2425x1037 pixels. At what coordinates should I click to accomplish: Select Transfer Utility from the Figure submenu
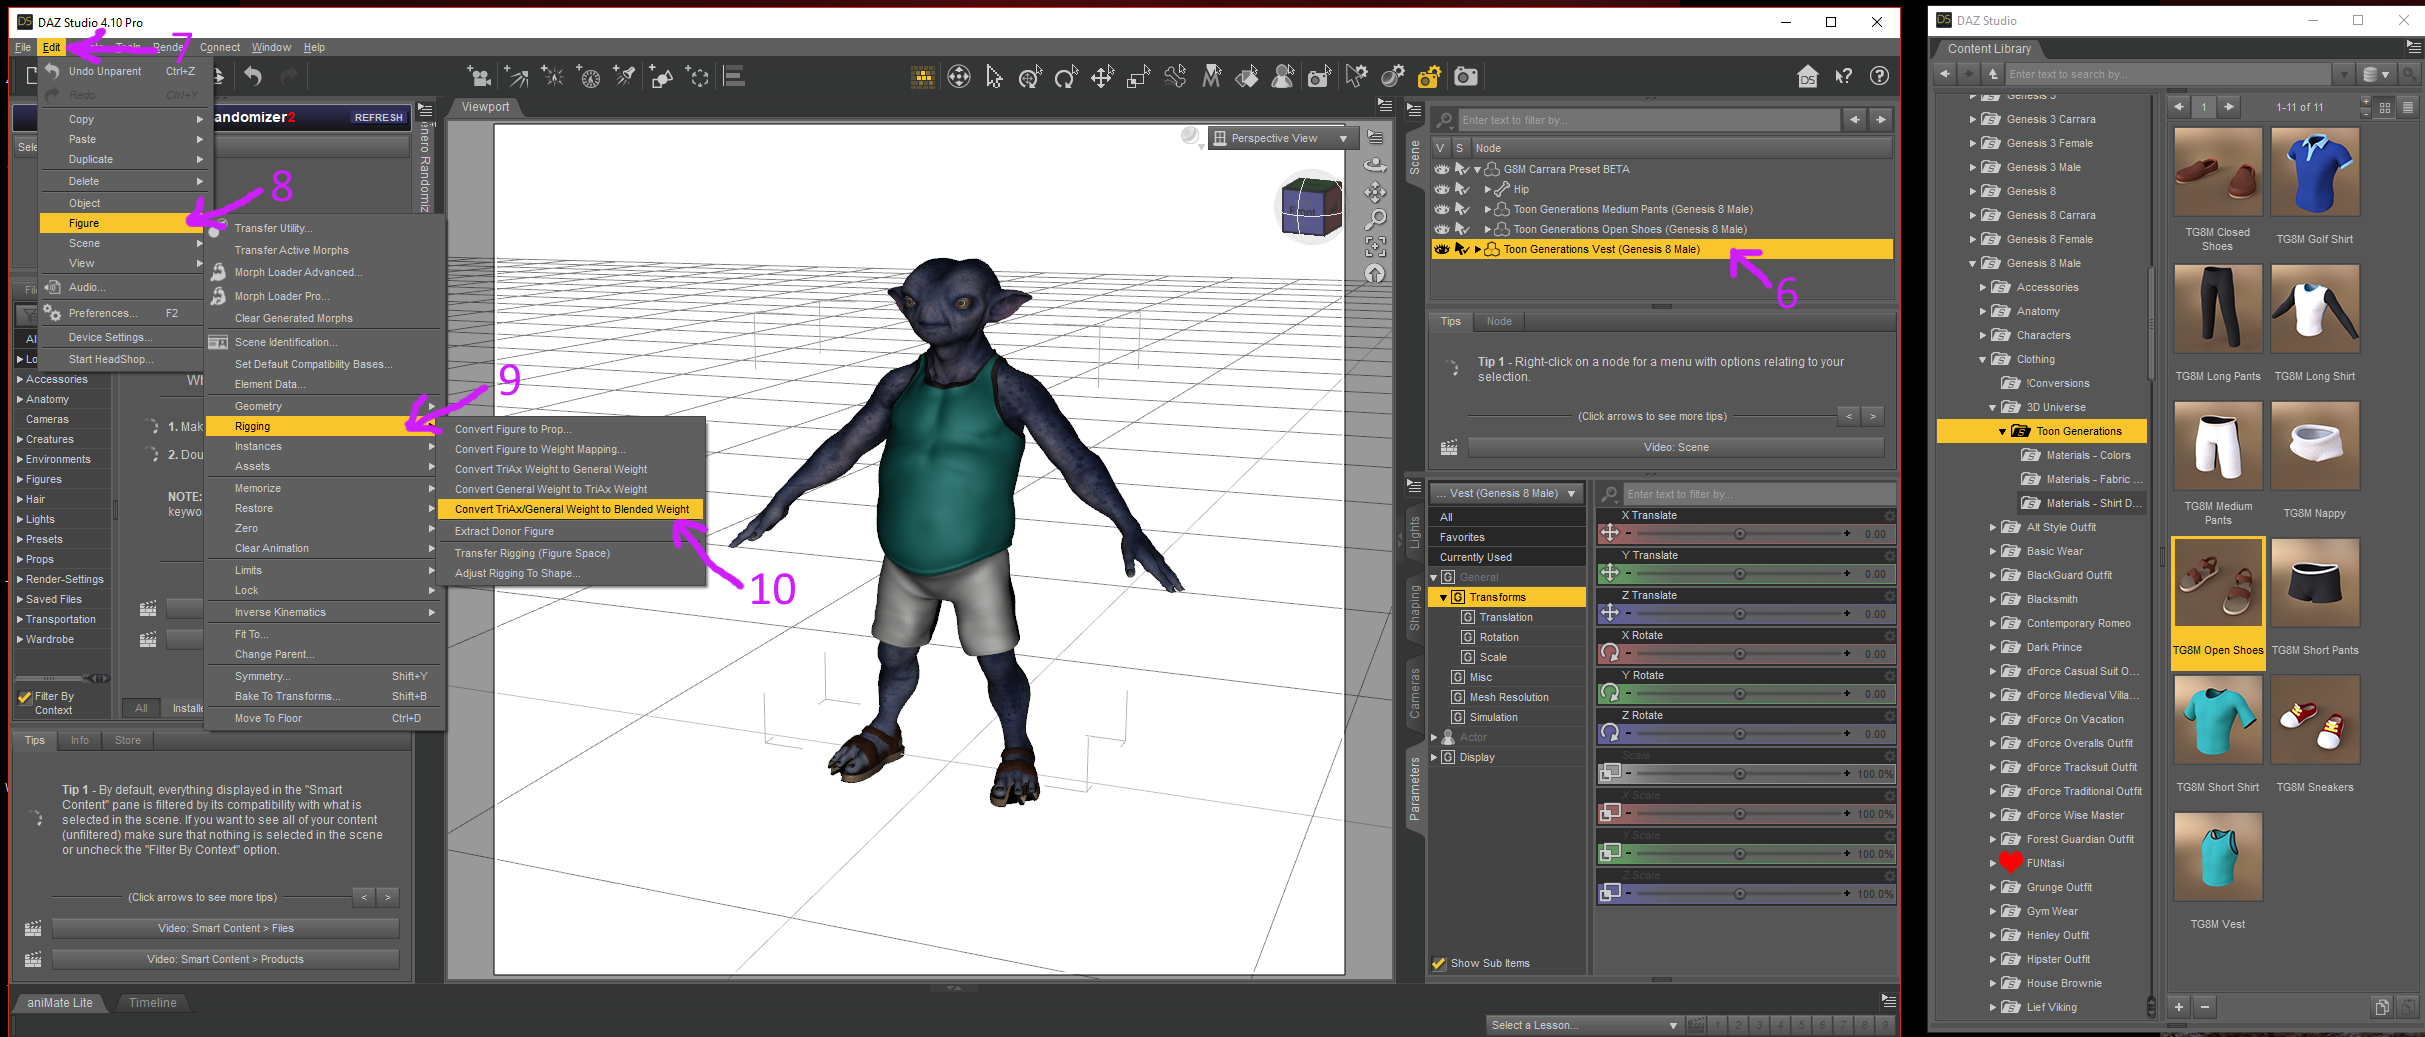click(x=273, y=228)
